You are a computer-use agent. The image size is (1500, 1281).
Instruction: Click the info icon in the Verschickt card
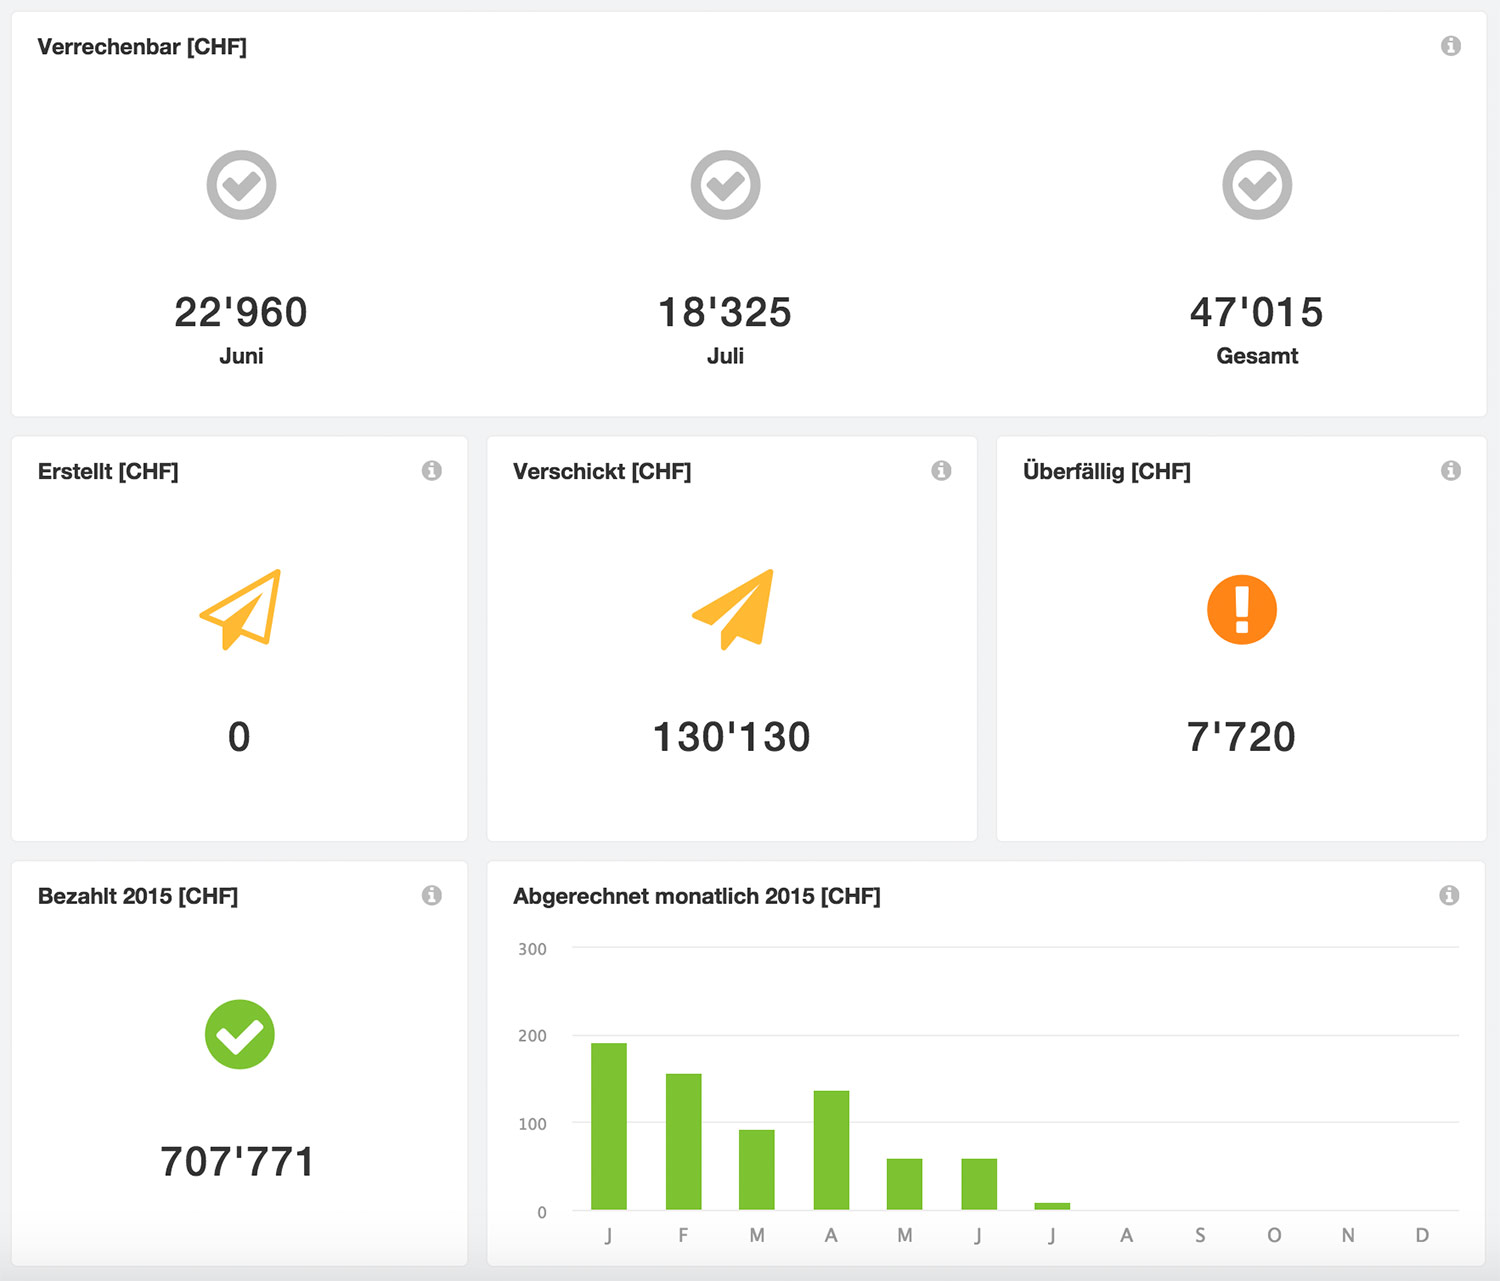pyautogui.click(x=941, y=470)
